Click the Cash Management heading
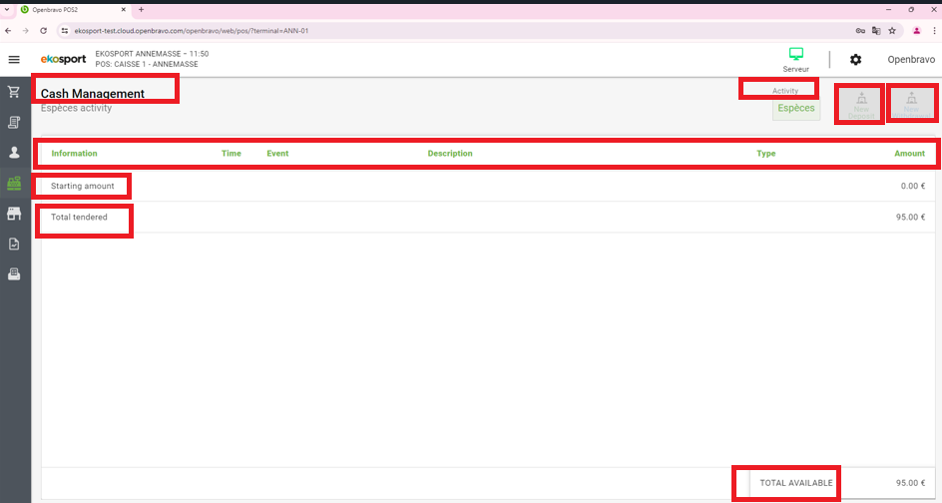The image size is (942, 503). (93, 93)
